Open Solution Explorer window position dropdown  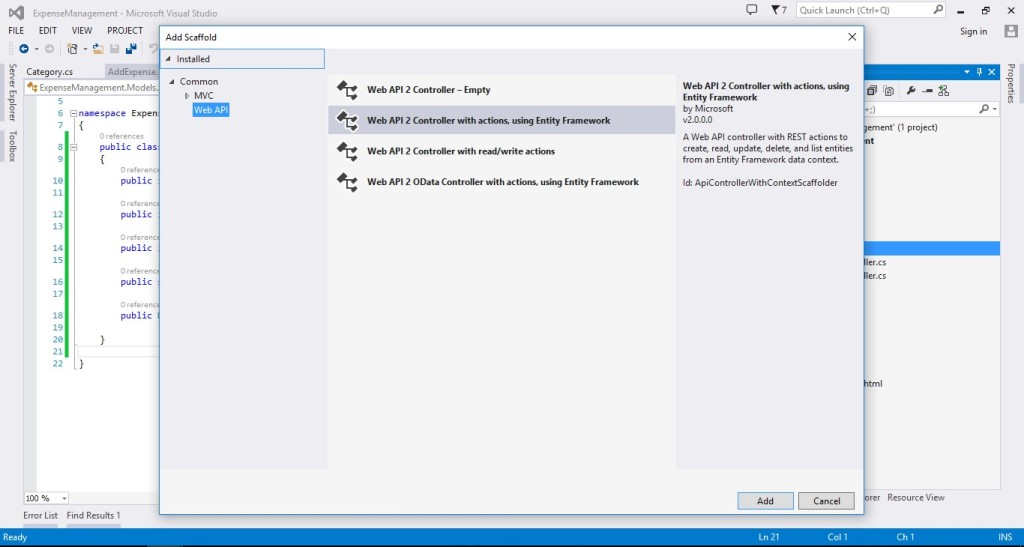click(967, 72)
